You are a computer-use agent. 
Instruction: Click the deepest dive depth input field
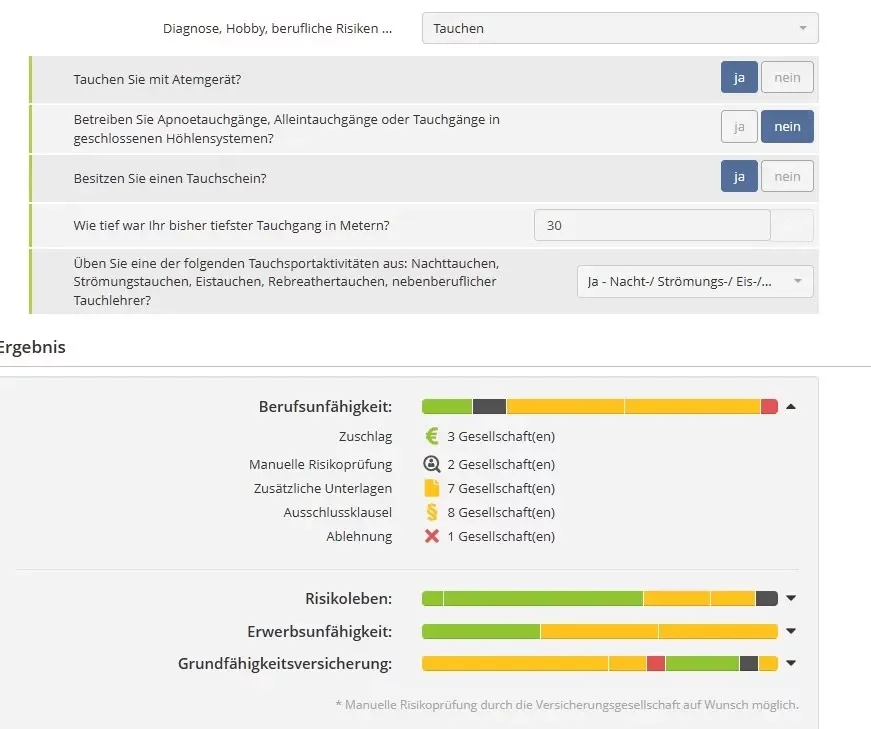coord(652,226)
